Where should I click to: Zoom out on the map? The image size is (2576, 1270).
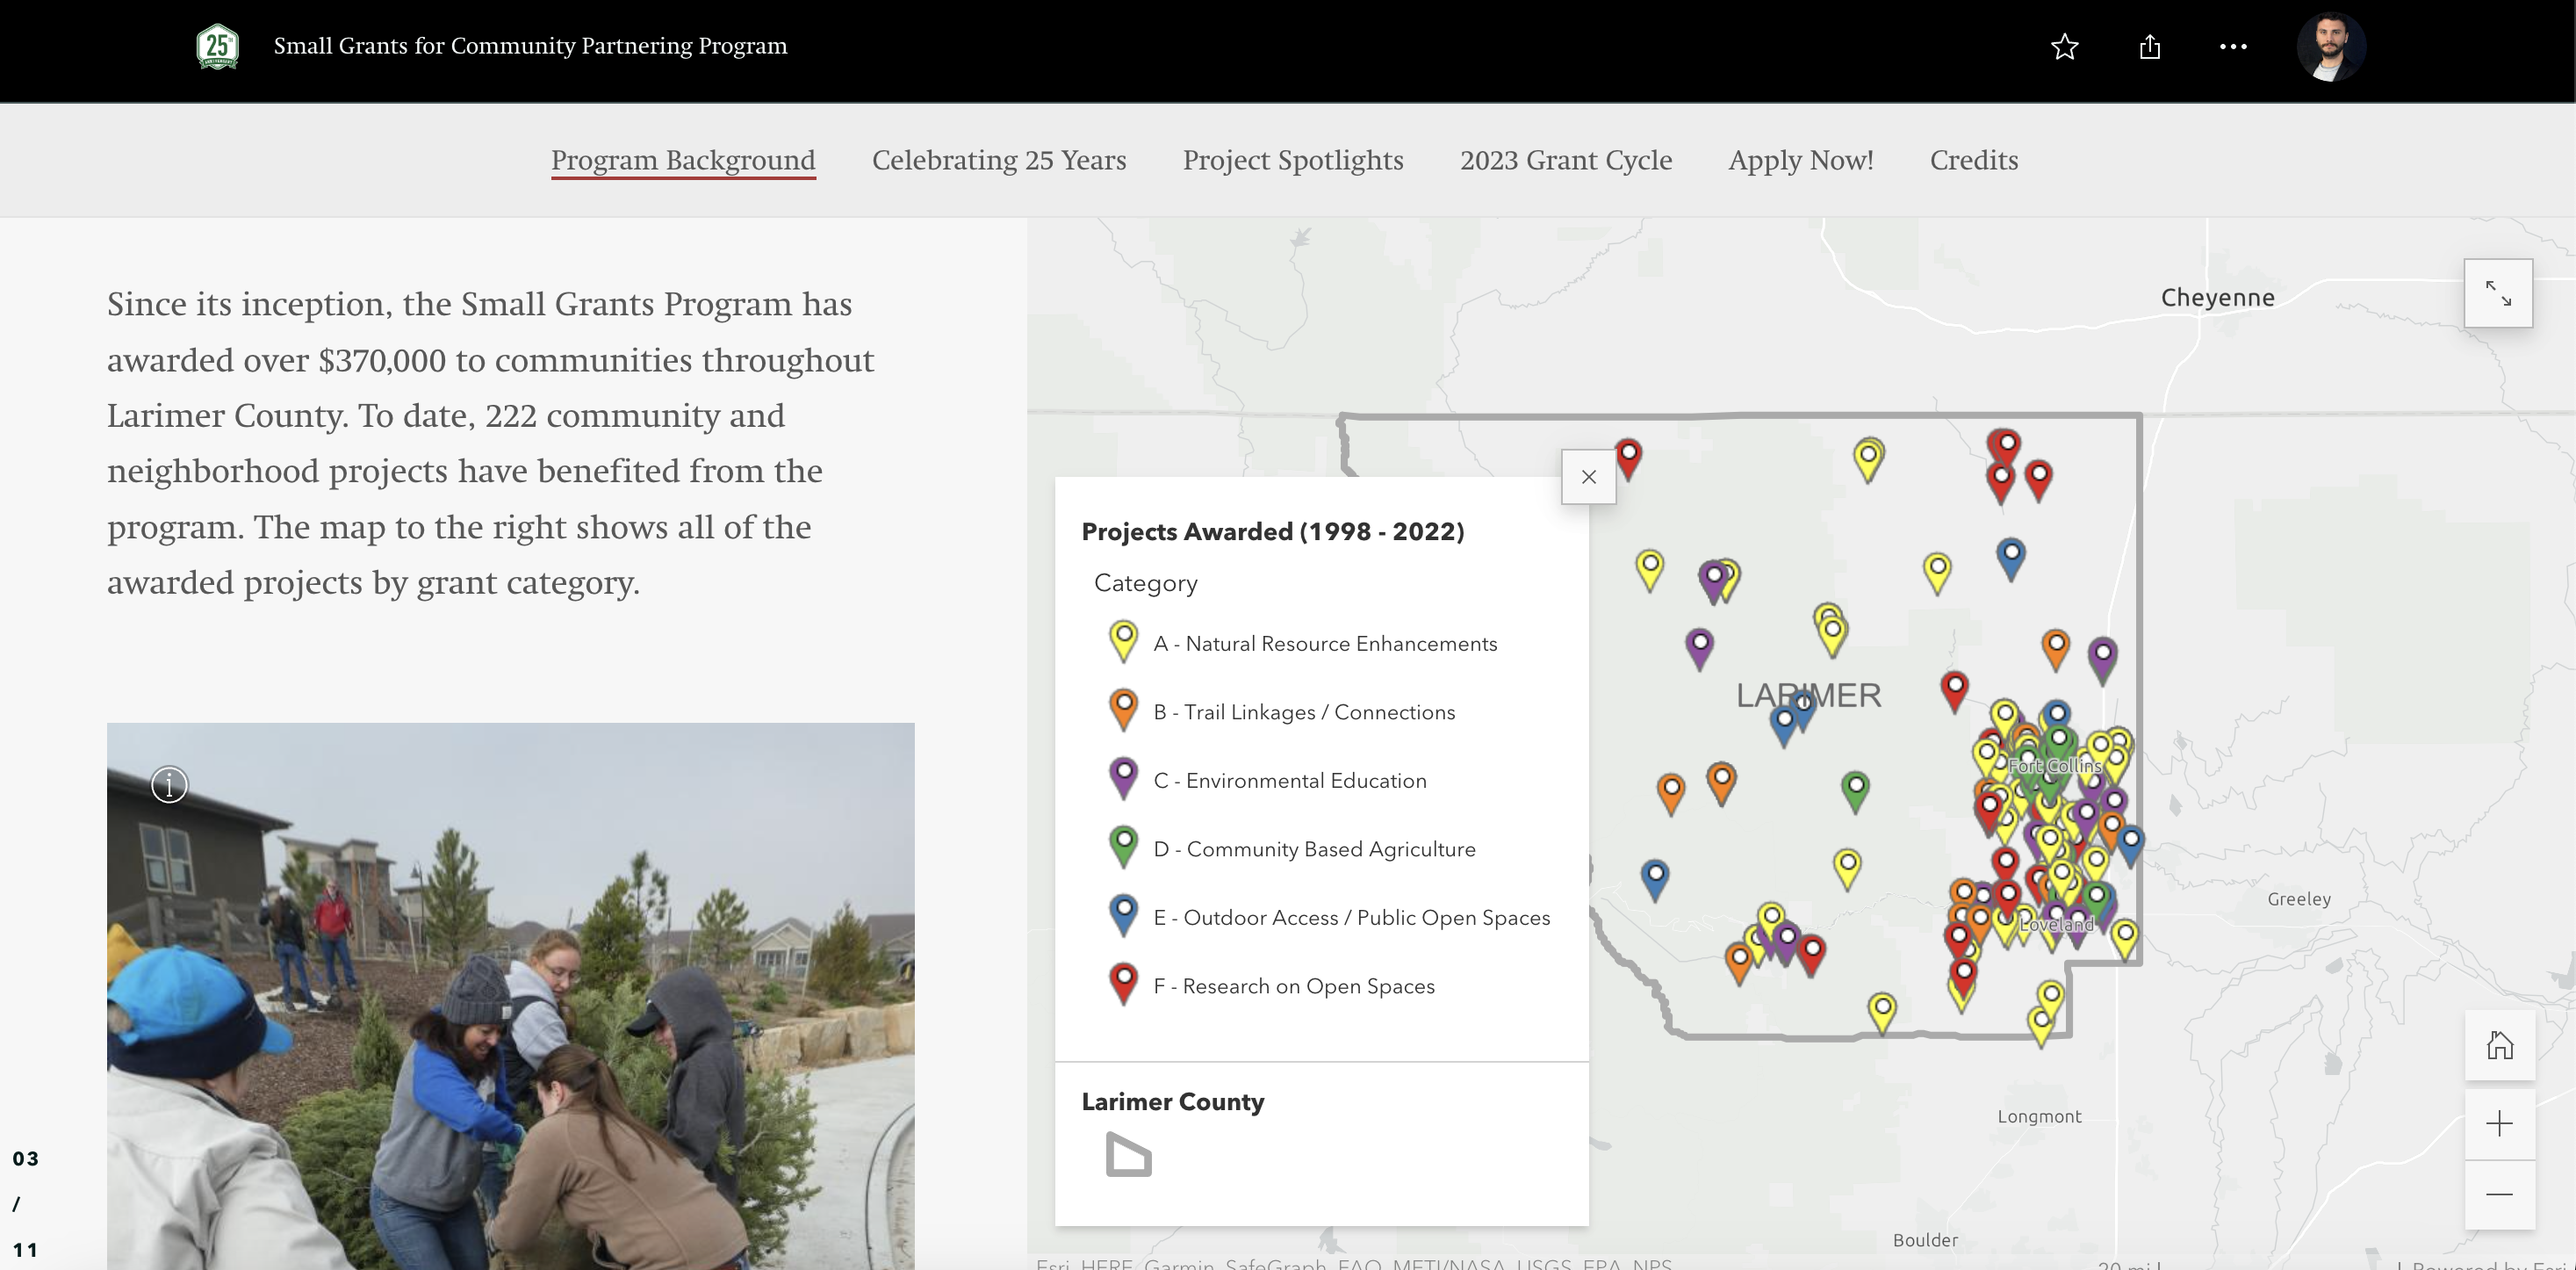point(2499,1194)
